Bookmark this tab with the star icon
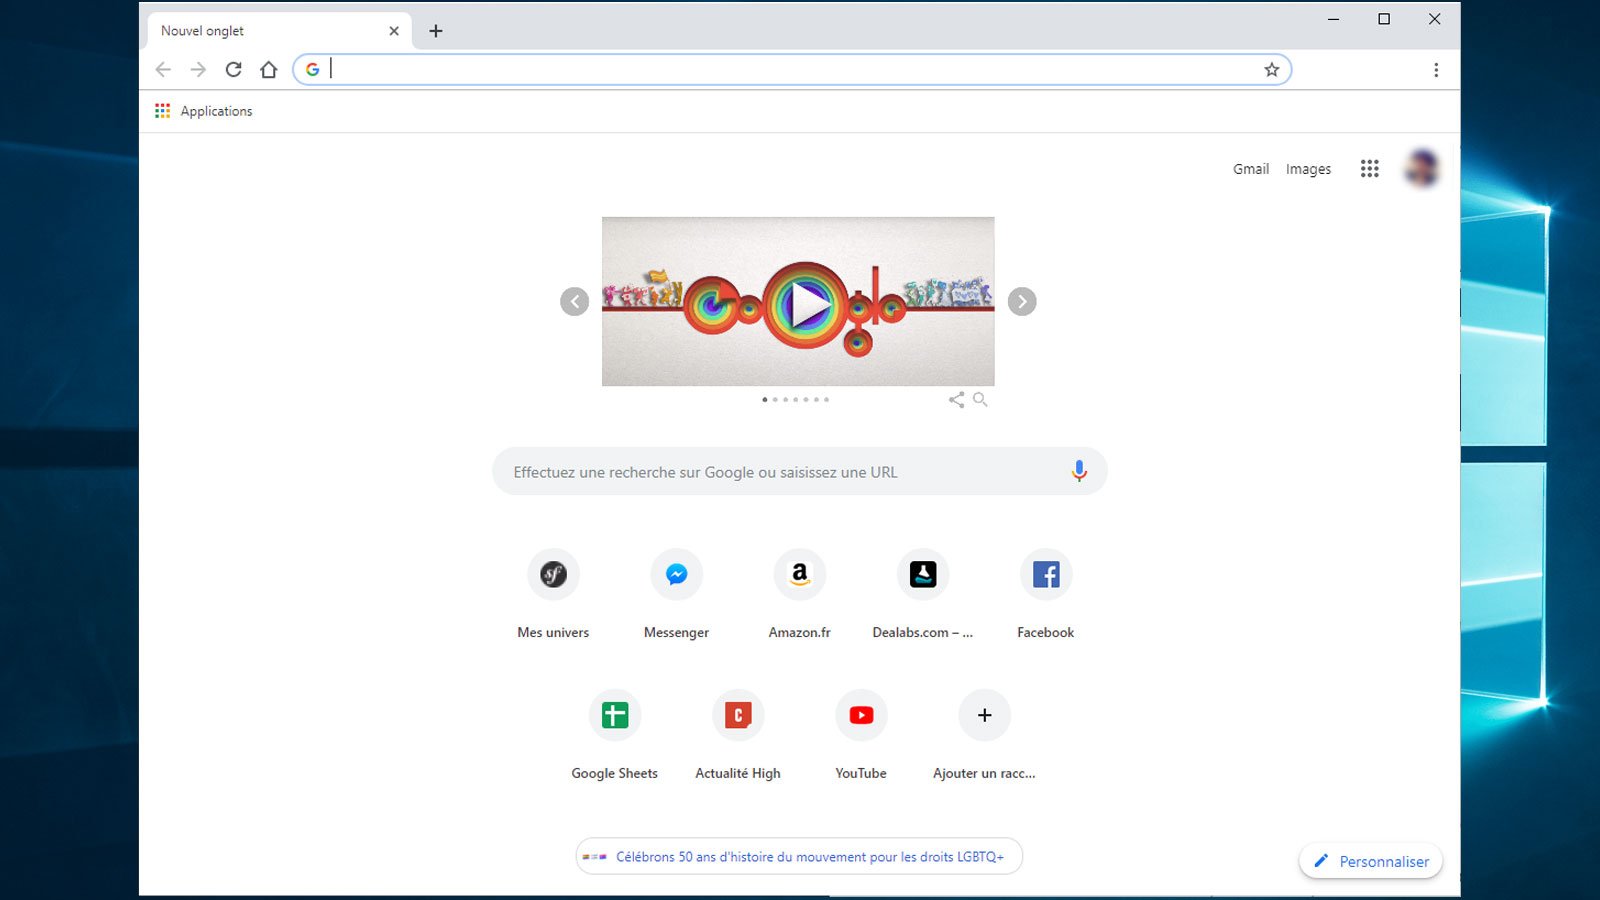1600x900 pixels. [x=1271, y=69]
